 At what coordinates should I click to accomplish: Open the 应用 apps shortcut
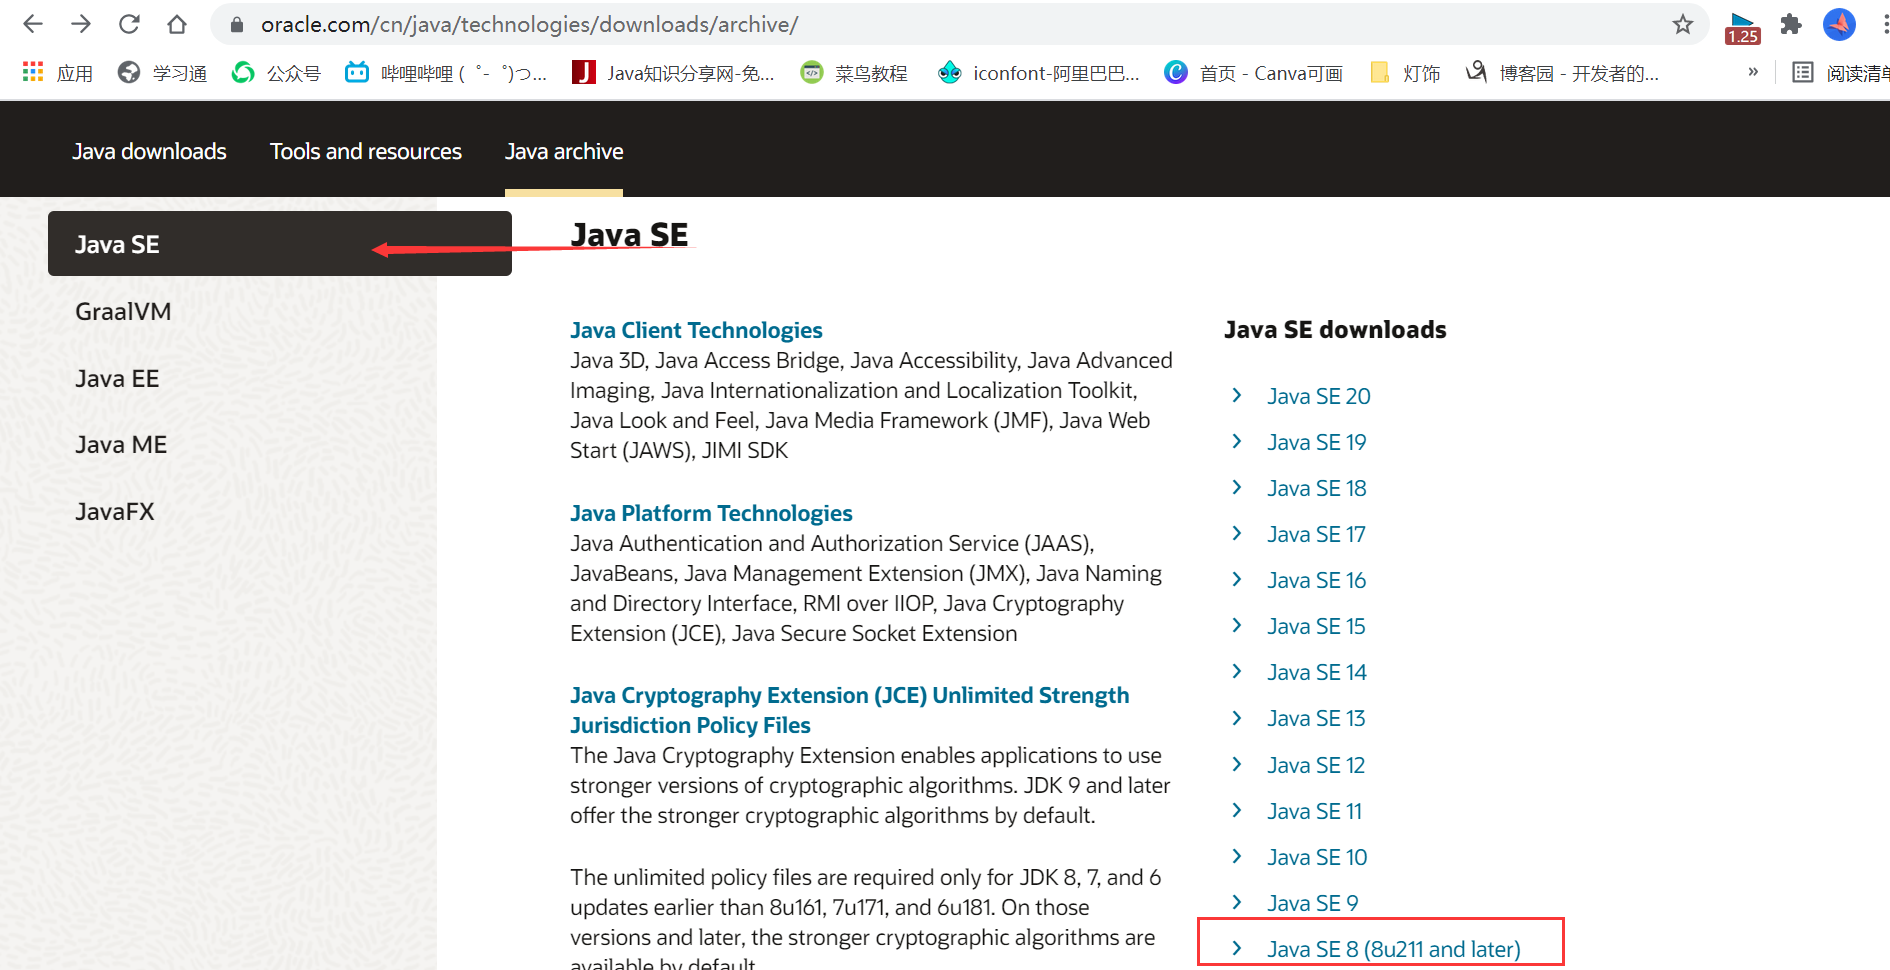pyautogui.click(x=57, y=73)
